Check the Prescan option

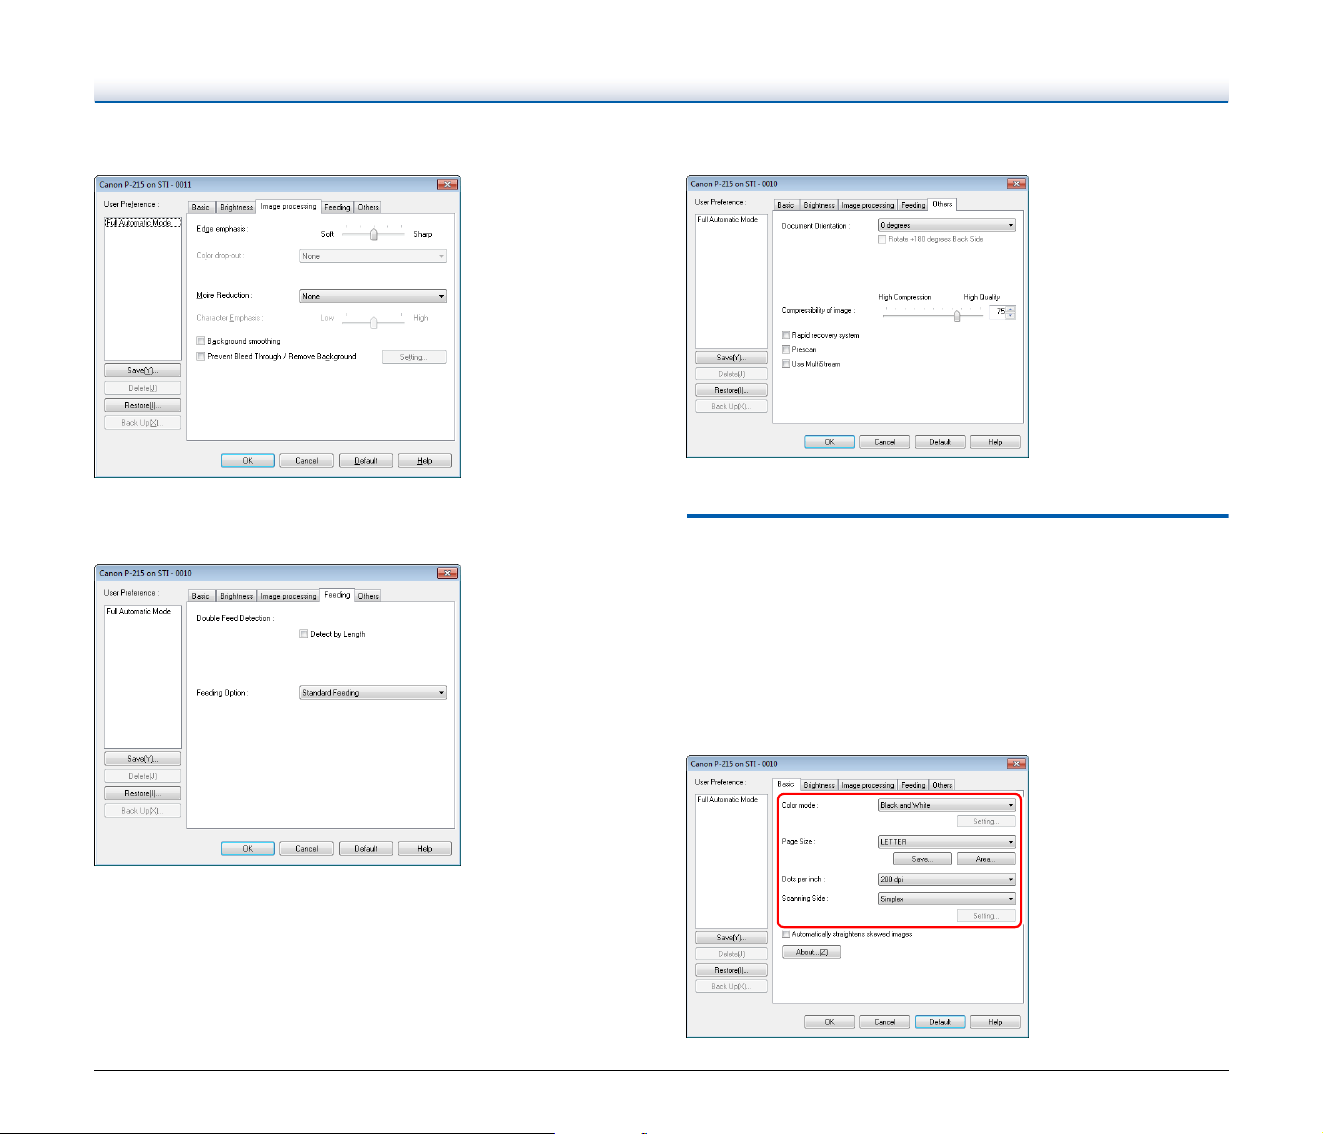tap(786, 349)
